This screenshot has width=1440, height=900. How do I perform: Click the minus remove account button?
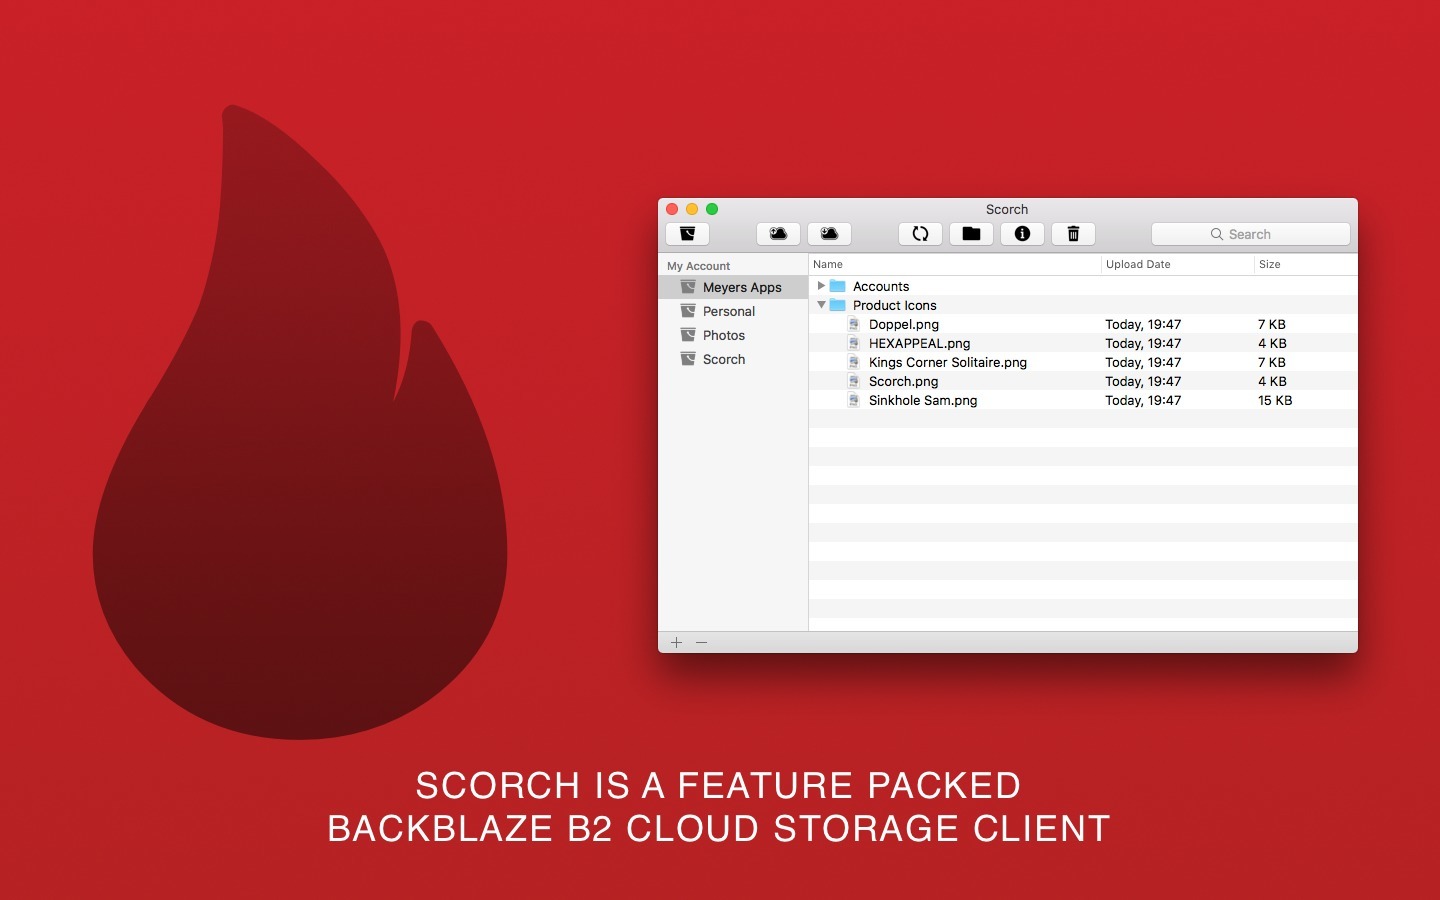coord(701,642)
